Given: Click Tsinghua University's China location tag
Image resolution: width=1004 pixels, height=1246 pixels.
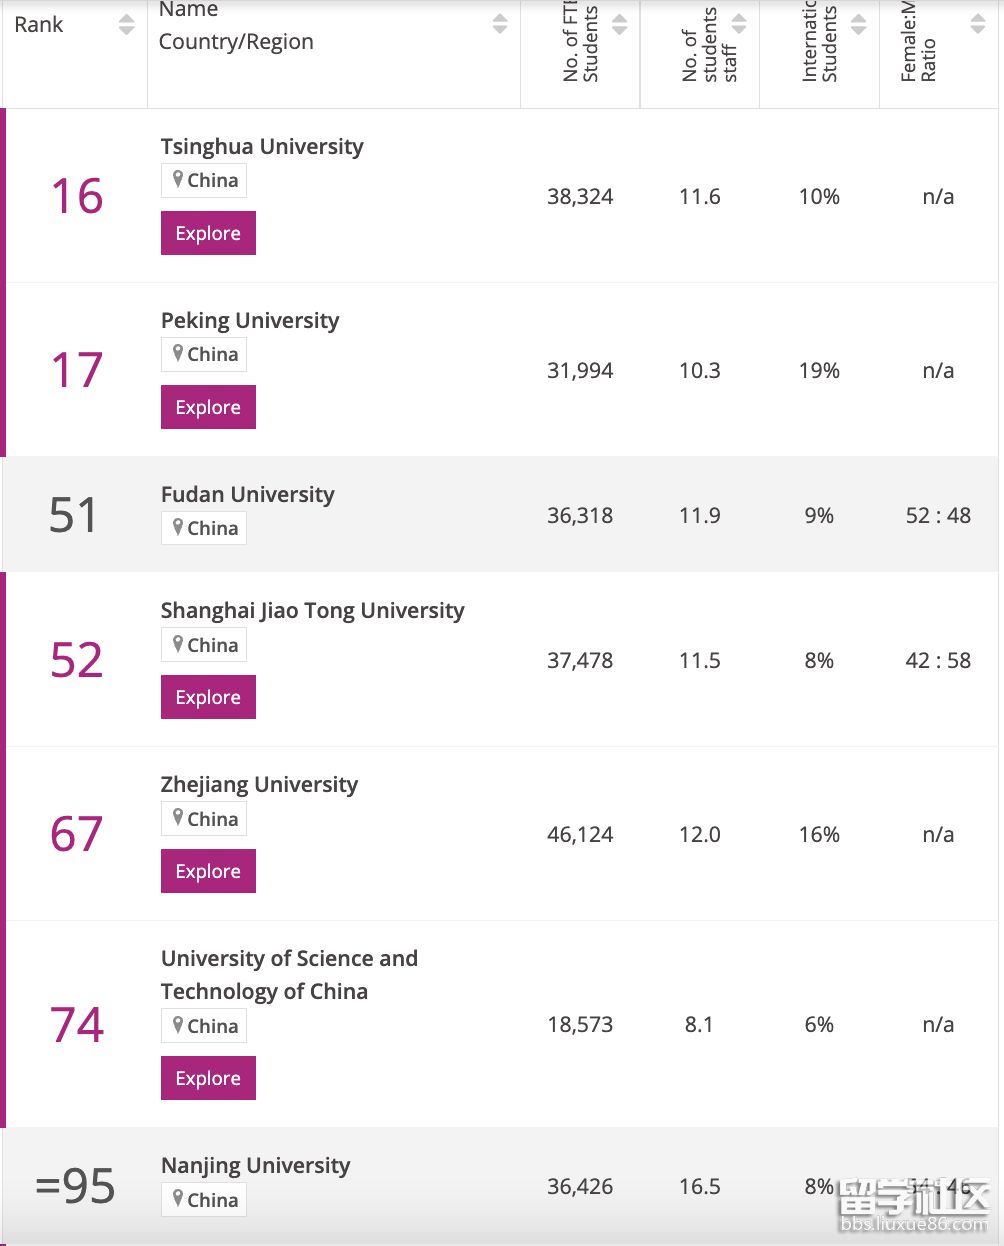Looking at the screenshot, I should (x=204, y=181).
